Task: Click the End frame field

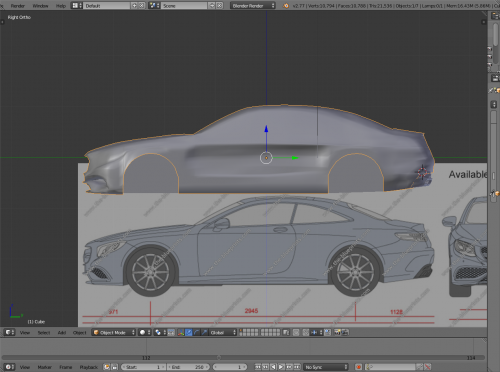Action: pyautogui.click(x=188, y=367)
